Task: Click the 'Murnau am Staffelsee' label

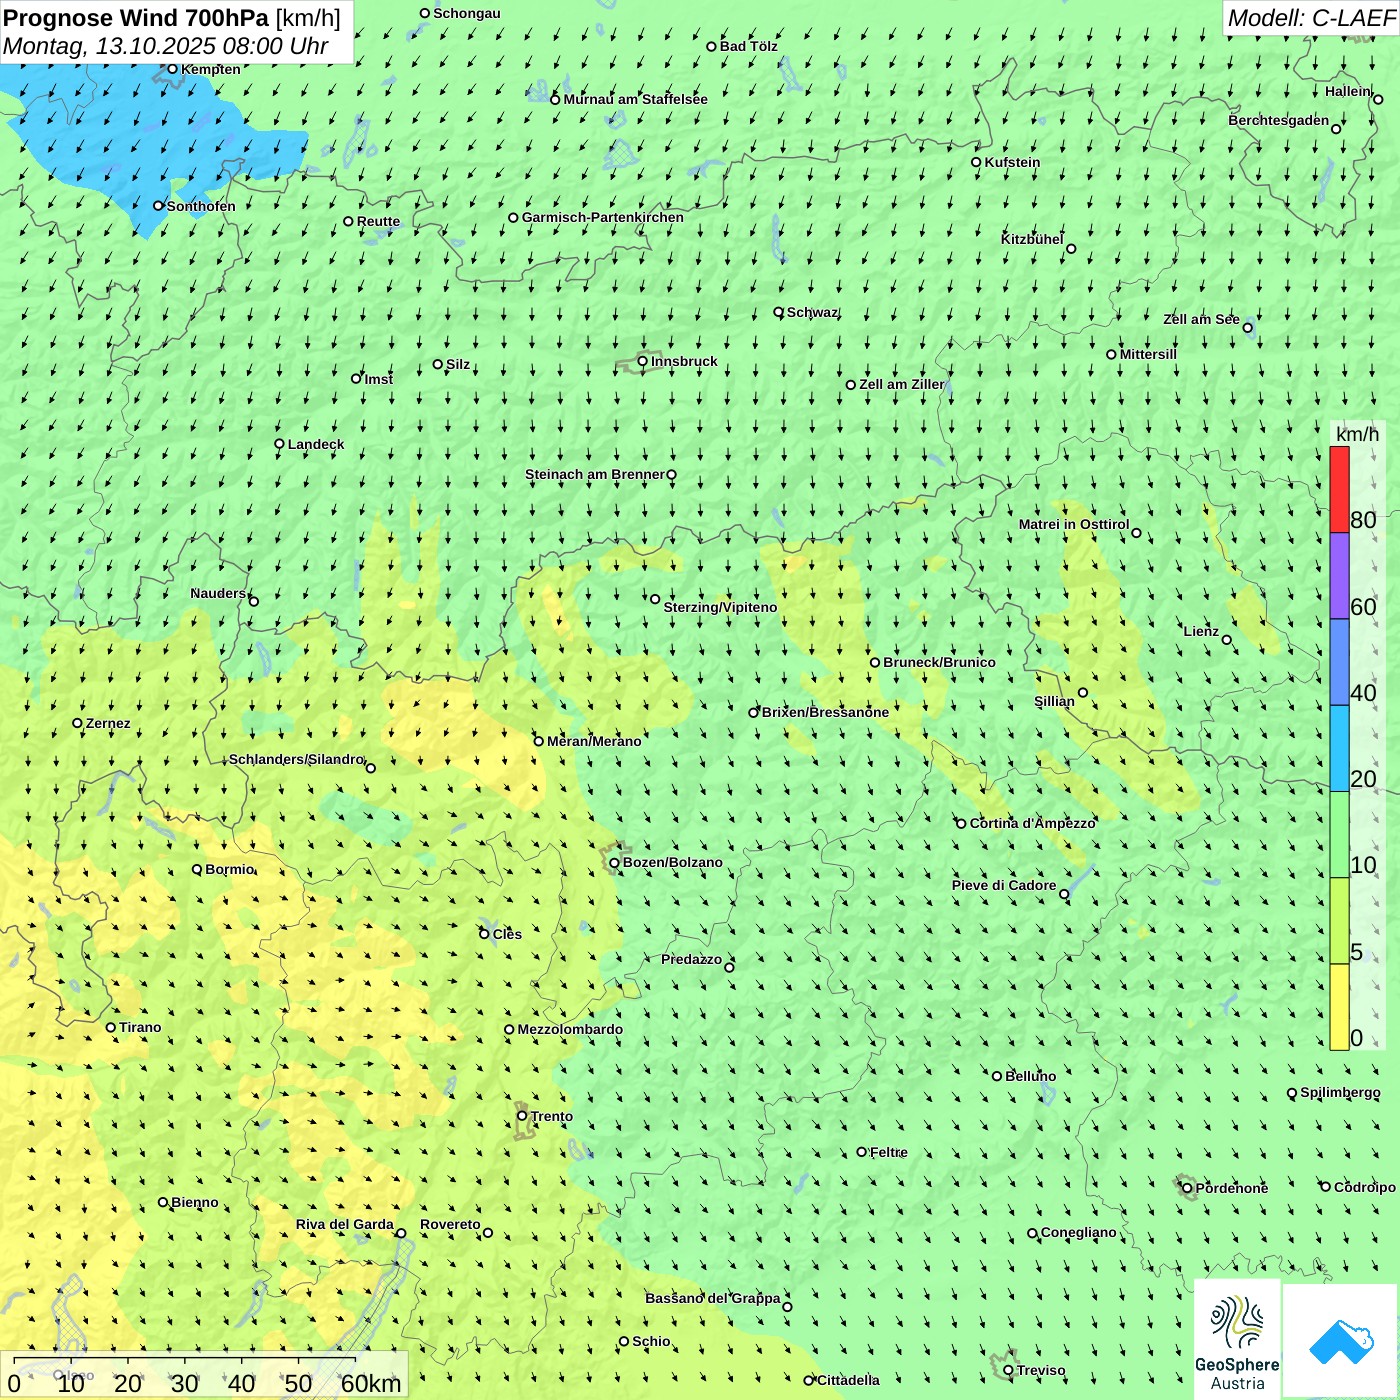Action: [x=635, y=99]
